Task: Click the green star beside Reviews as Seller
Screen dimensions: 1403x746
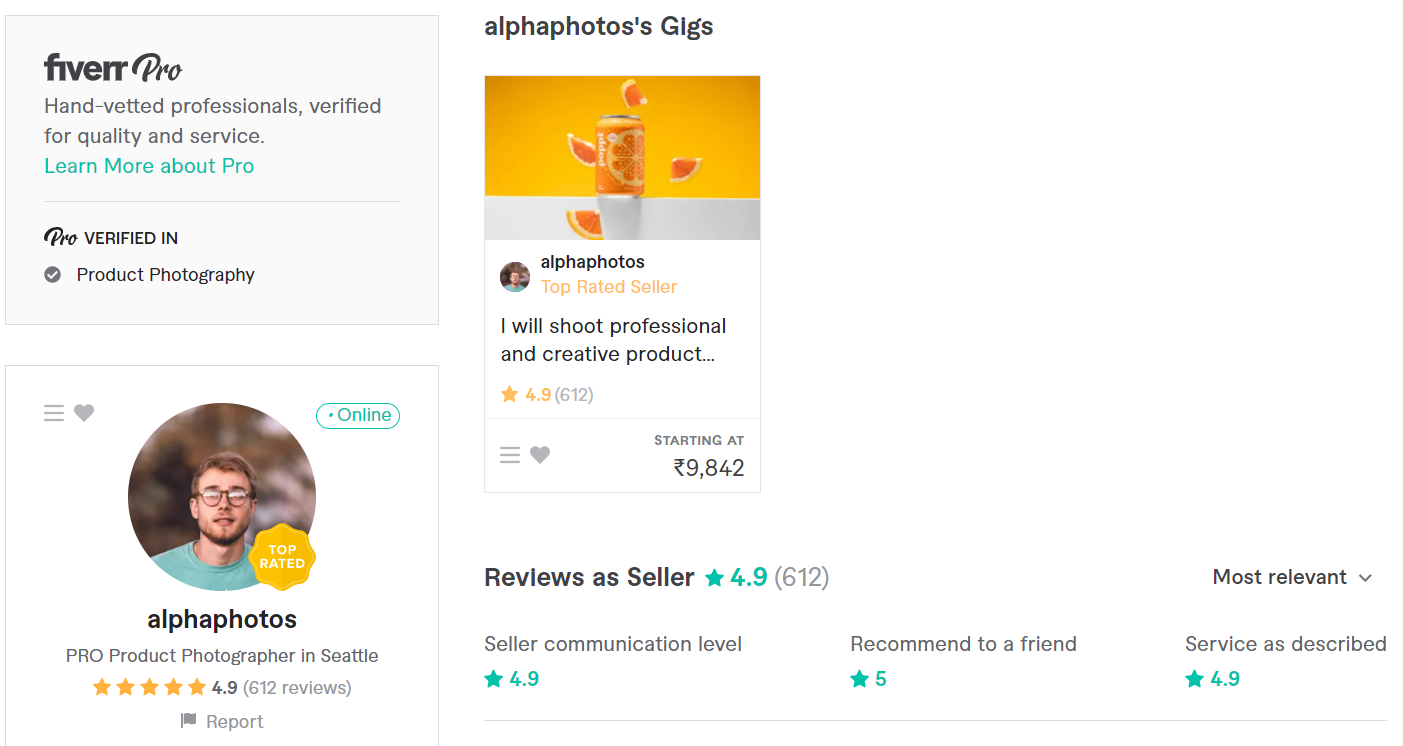Action: coord(714,578)
